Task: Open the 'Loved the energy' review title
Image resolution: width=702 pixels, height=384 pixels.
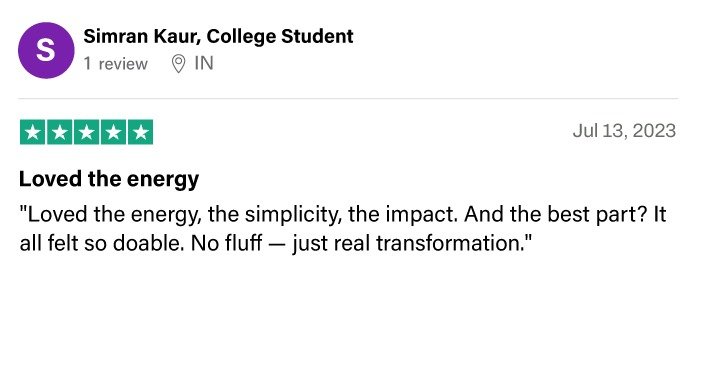Action: [109, 179]
